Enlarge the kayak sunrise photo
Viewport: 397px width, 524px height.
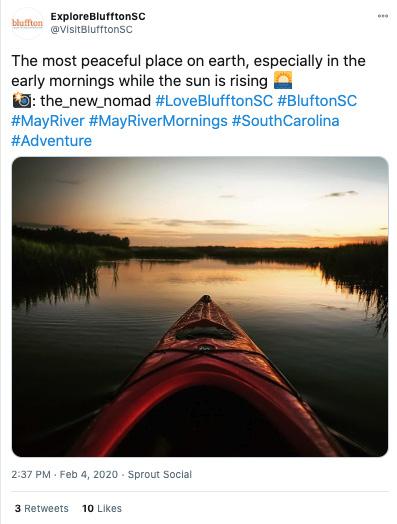tap(200, 306)
